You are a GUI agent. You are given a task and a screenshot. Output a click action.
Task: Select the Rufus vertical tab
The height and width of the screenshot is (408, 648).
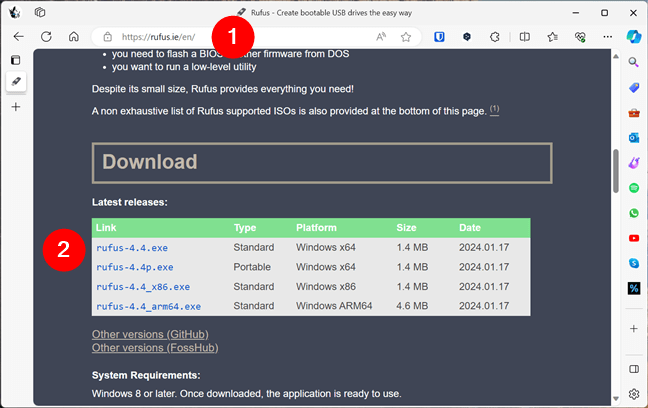pos(16,81)
